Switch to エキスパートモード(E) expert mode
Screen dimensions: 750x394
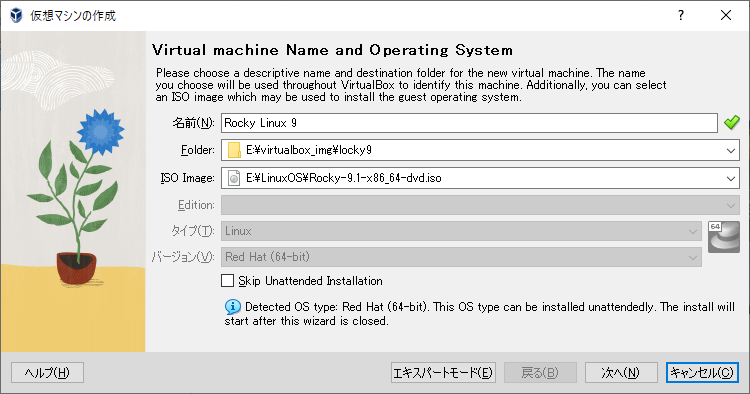443,372
